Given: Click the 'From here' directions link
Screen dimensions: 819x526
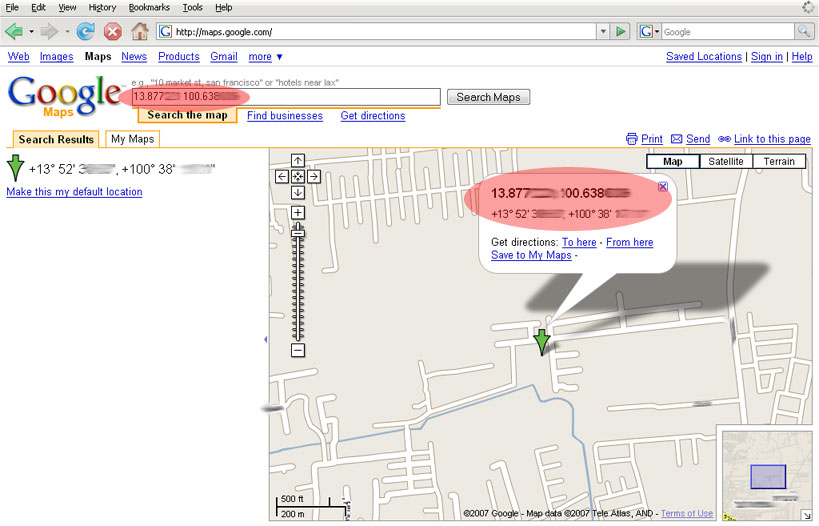Looking at the screenshot, I should pyautogui.click(x=629, y=242).
